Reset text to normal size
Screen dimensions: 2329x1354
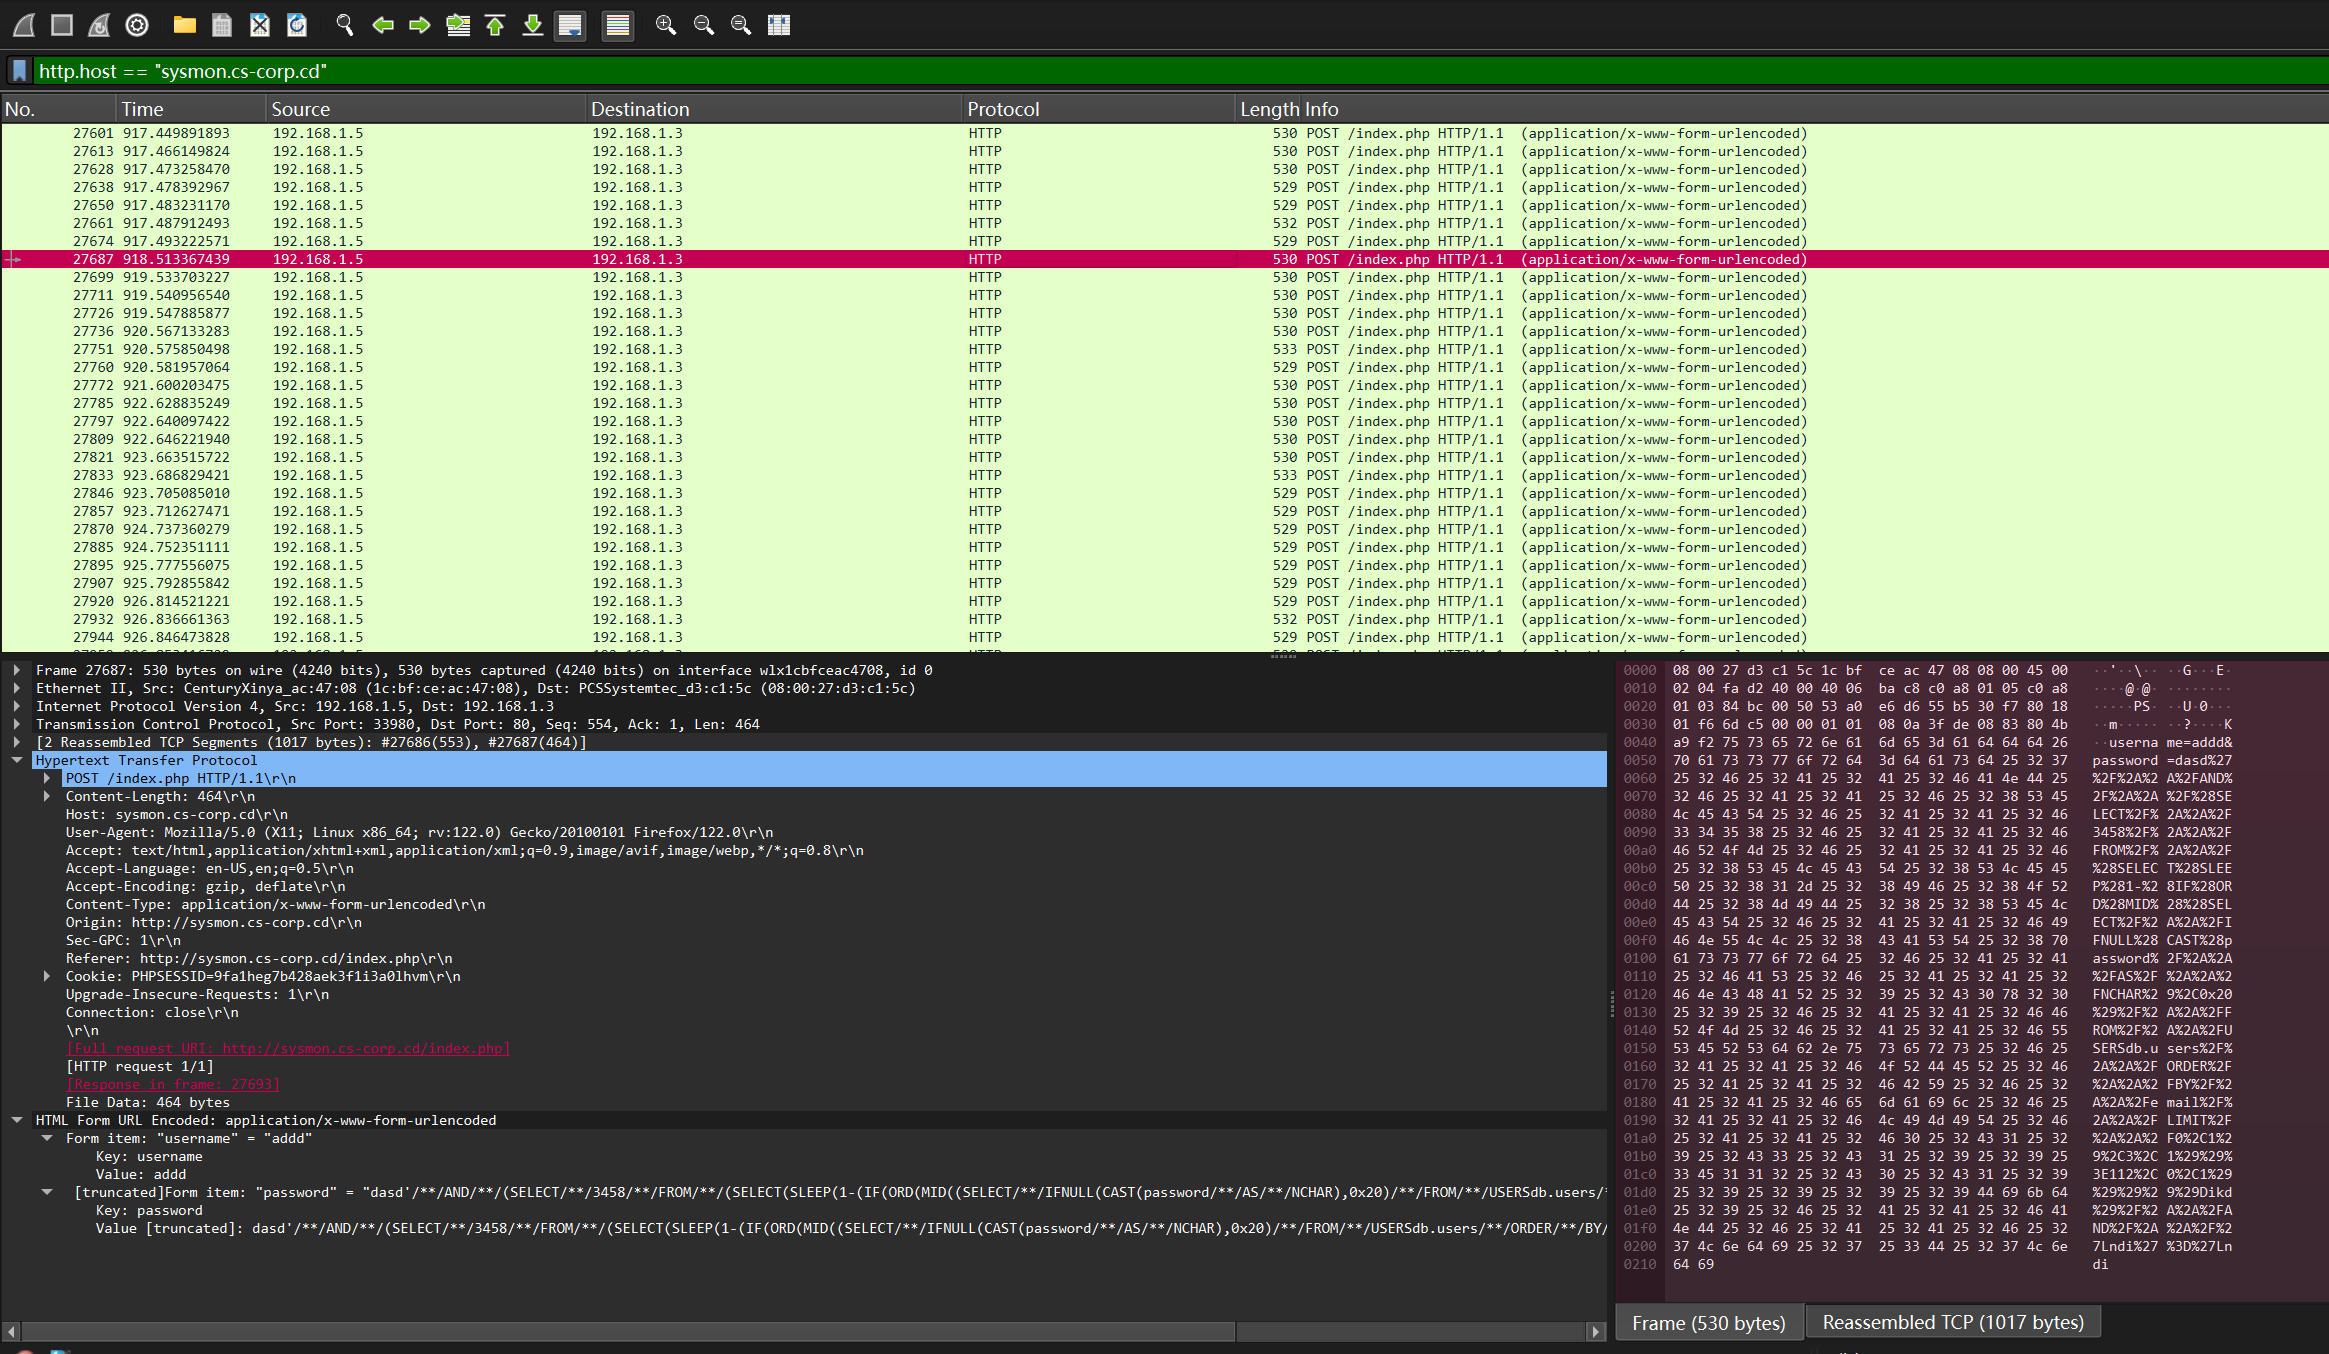[x=741, y=25]
